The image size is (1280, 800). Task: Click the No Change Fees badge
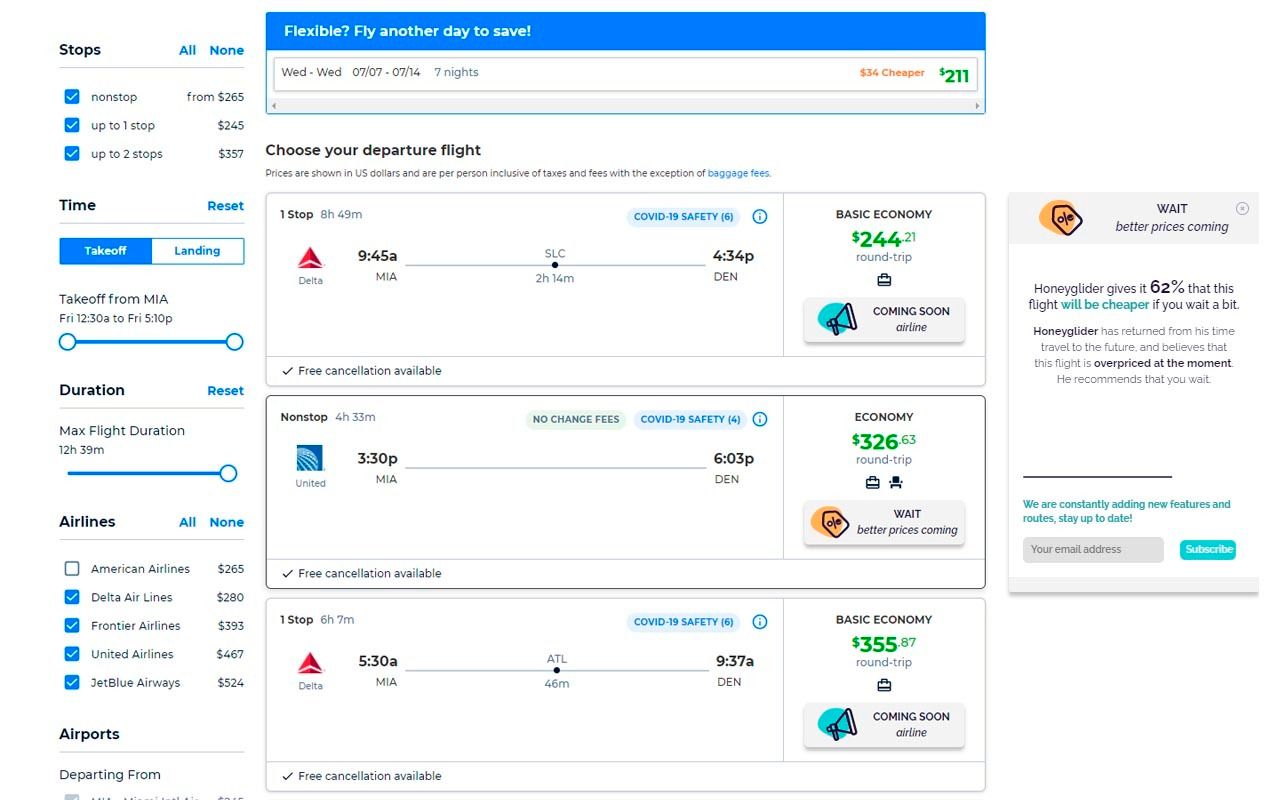point(576,419)
